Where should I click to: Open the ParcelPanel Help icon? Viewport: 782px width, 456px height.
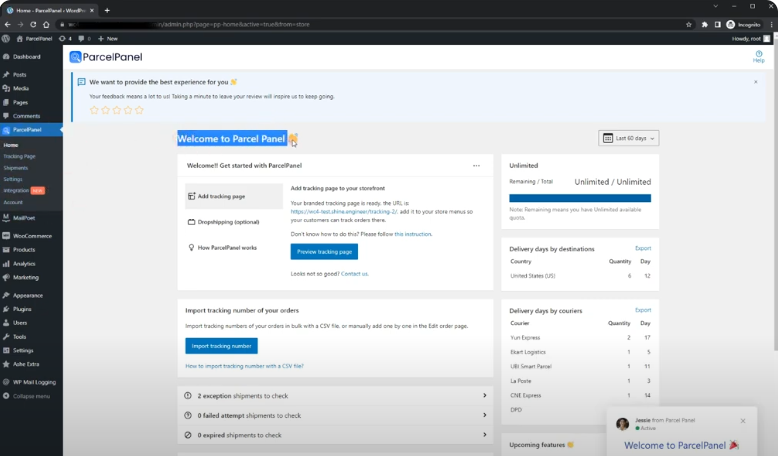point(759,56)
